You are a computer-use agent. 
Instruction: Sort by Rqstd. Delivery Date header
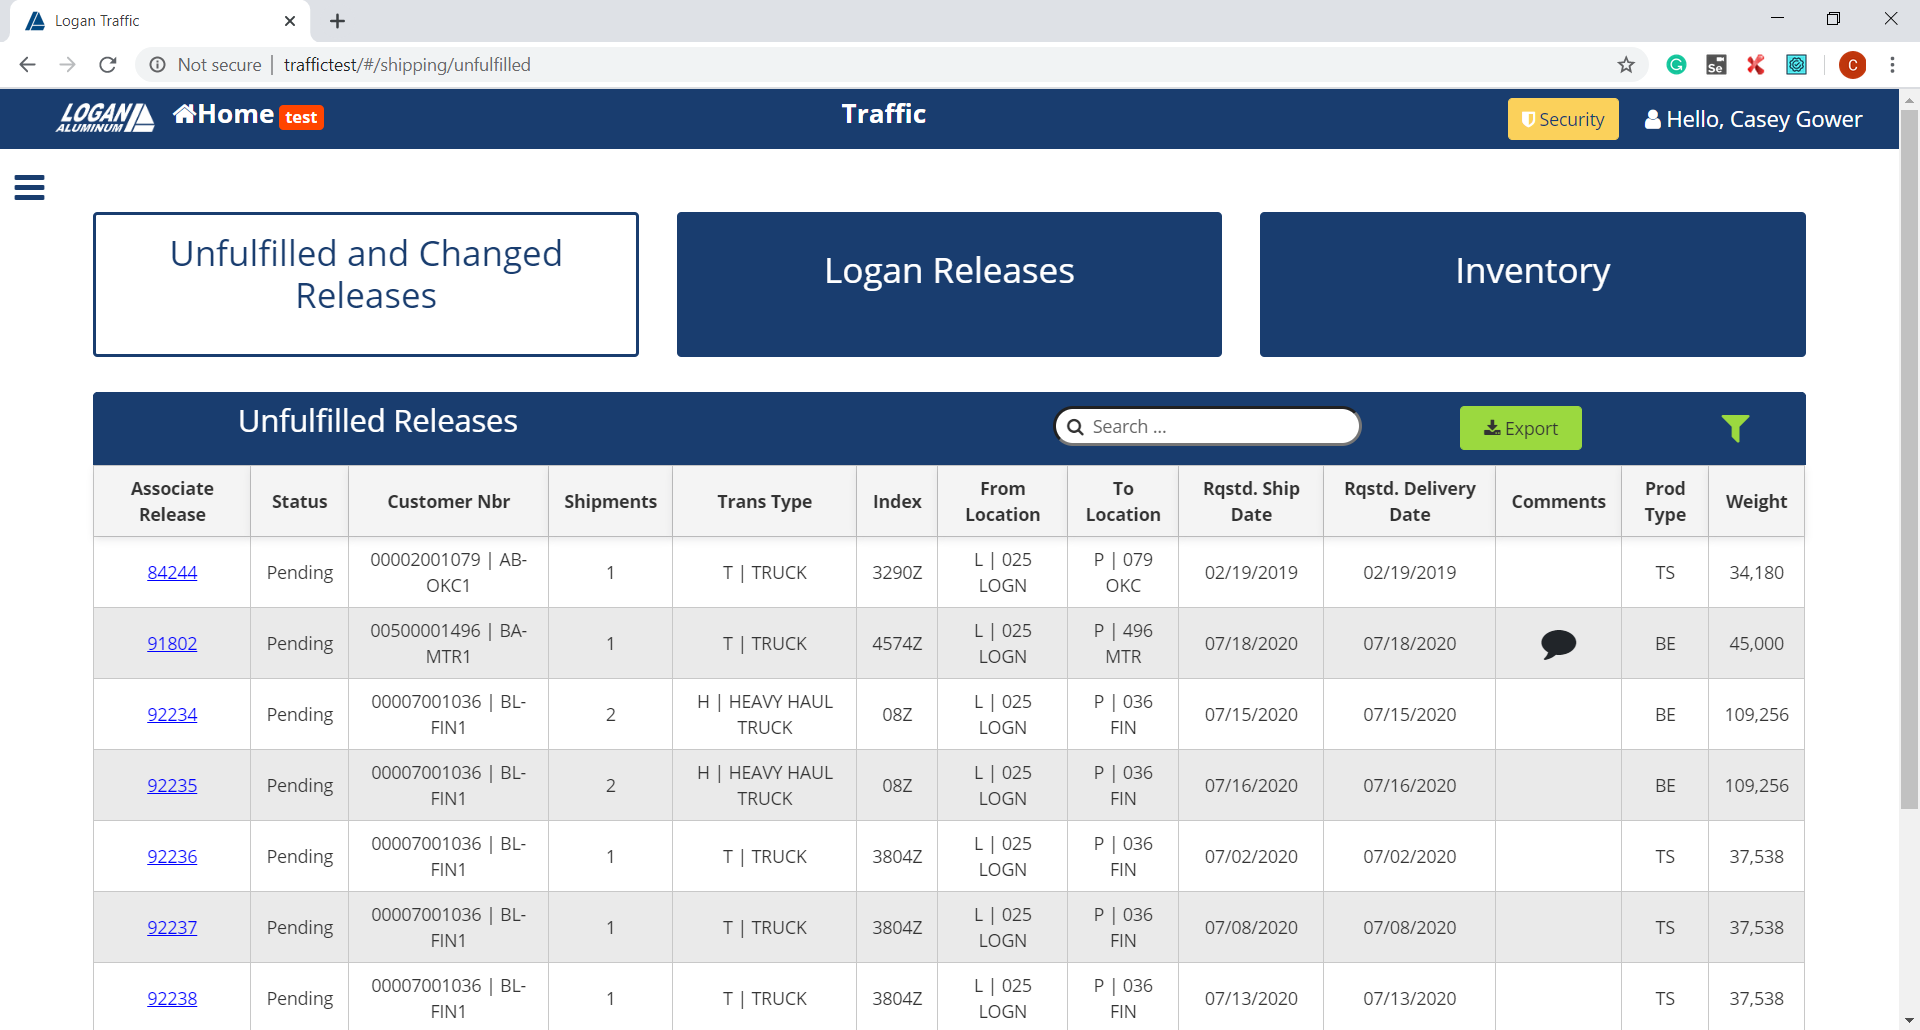point(1409,501)
